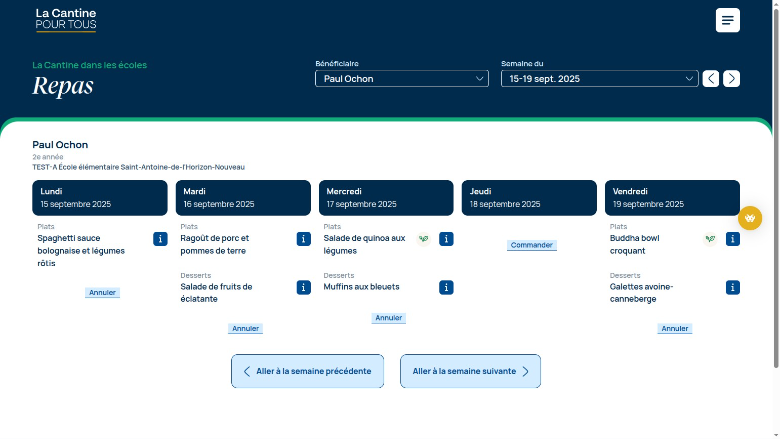Image resolution: width=780 pixels, height=439 pixels.
Task: Show info for Muffins aux bleuets
Action: pyautogui.click(x=446, y=287)
